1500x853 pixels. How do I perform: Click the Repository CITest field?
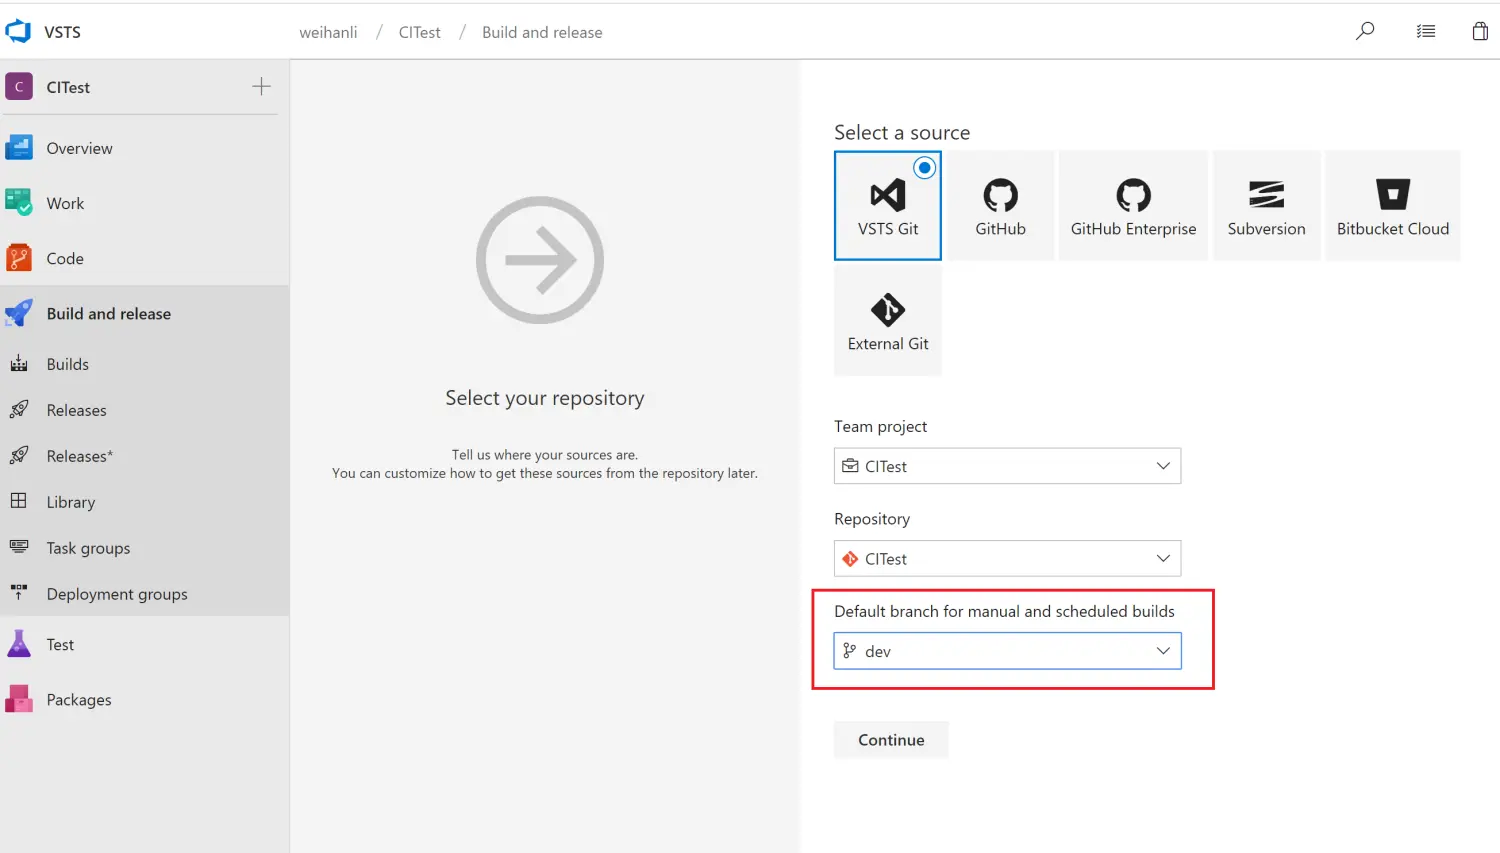tap(1007, 558)
